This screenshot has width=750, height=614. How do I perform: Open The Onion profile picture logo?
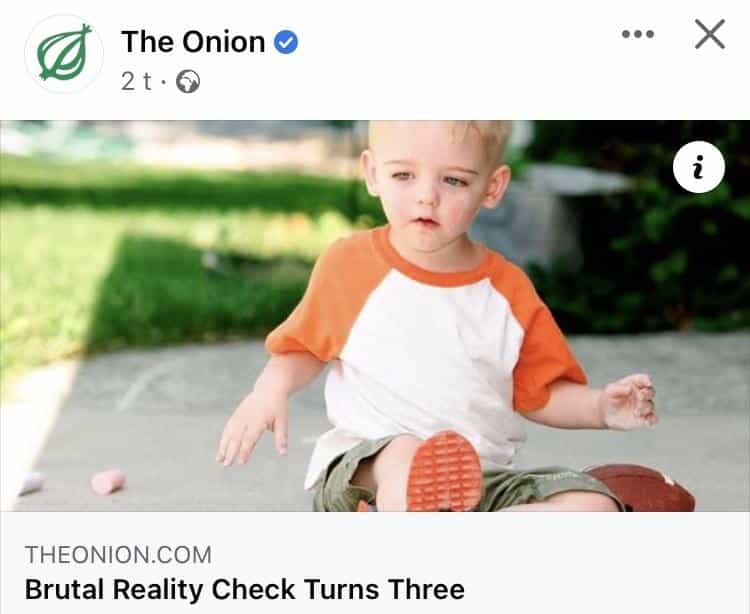[x=64, y=54]
